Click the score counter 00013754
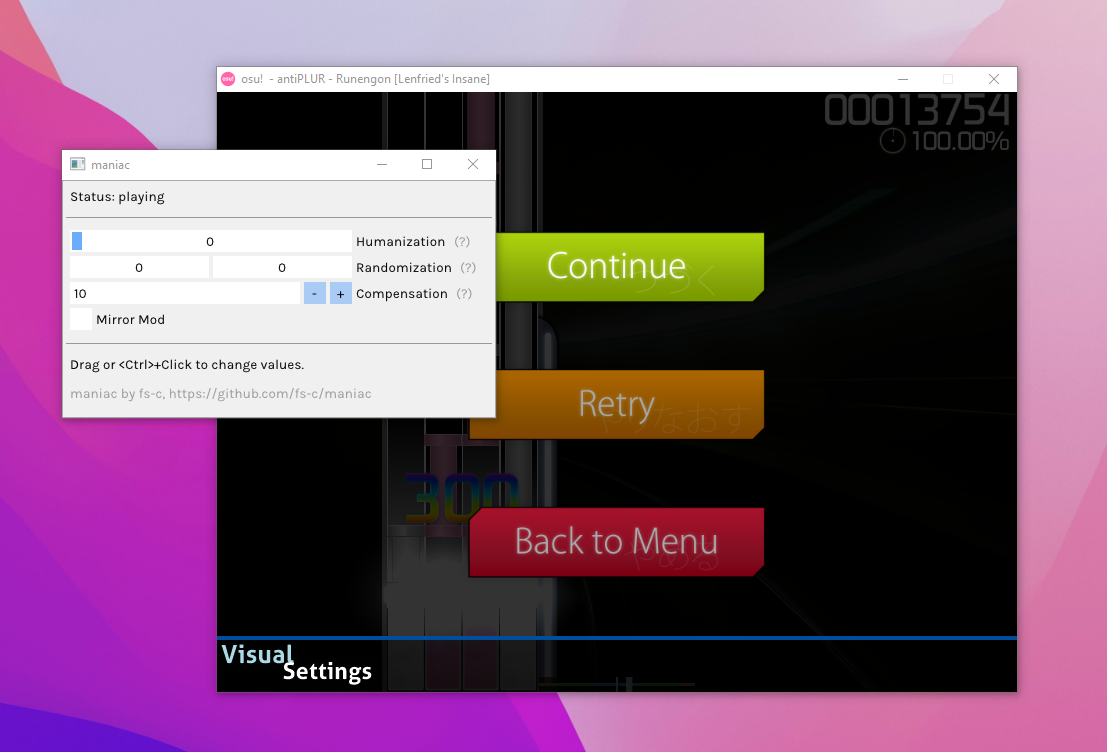 coord(917,111)
